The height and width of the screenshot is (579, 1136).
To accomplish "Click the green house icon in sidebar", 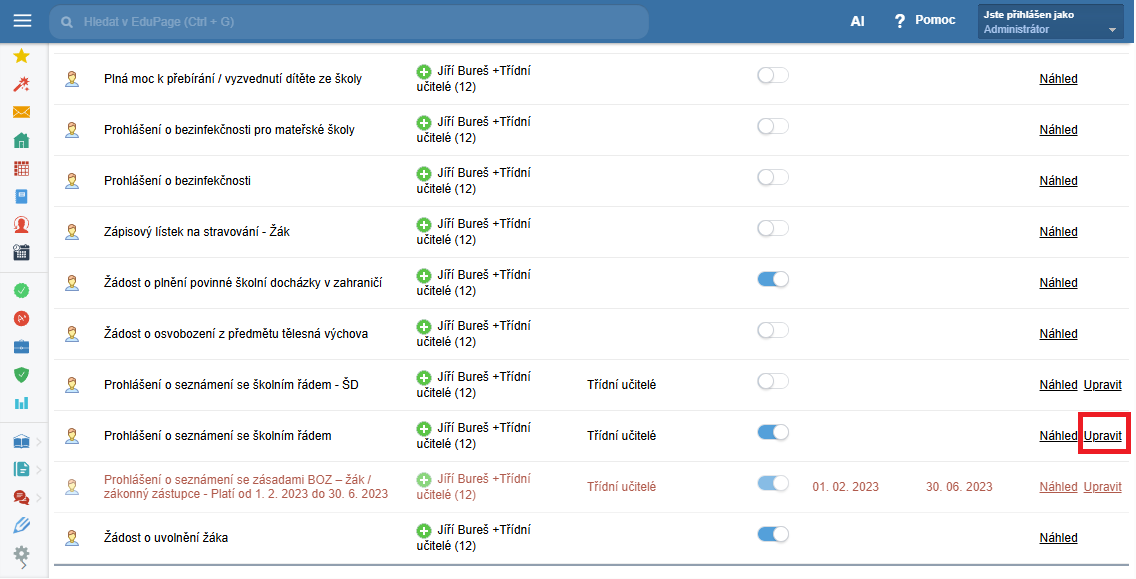I will 21,140.
